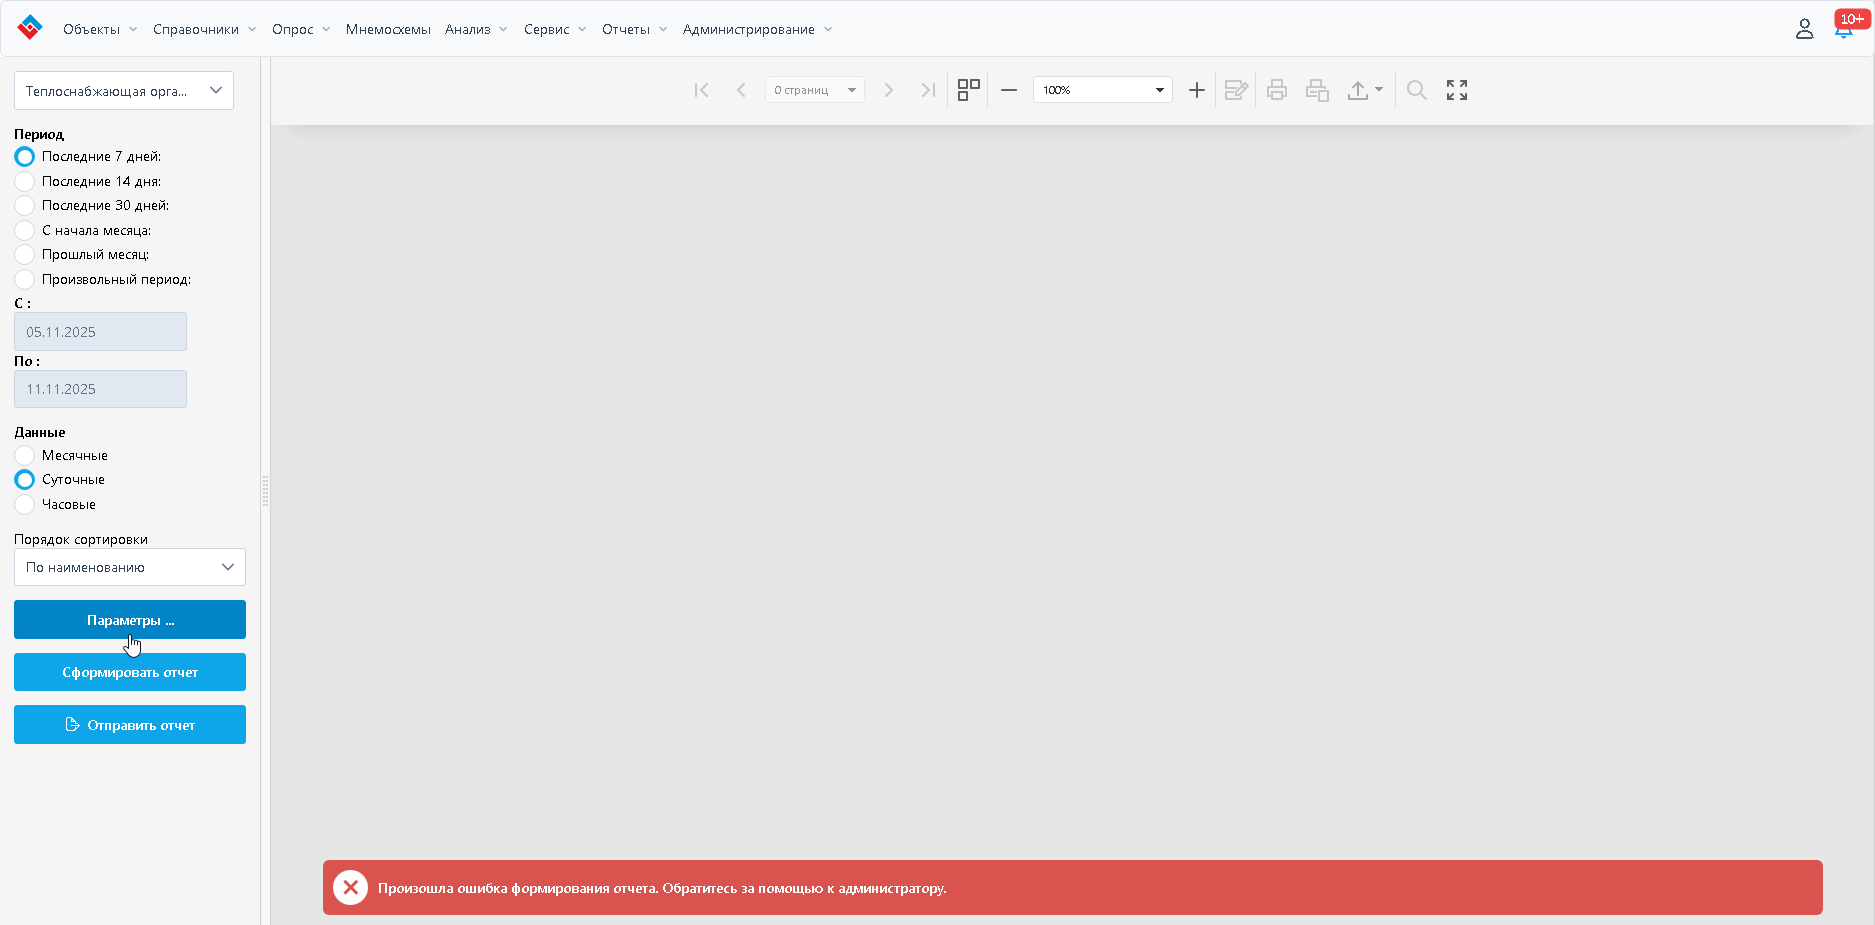
Task: Open the 'Теплоснабжающая орга...' dropdown
Action: coord(124,91)
